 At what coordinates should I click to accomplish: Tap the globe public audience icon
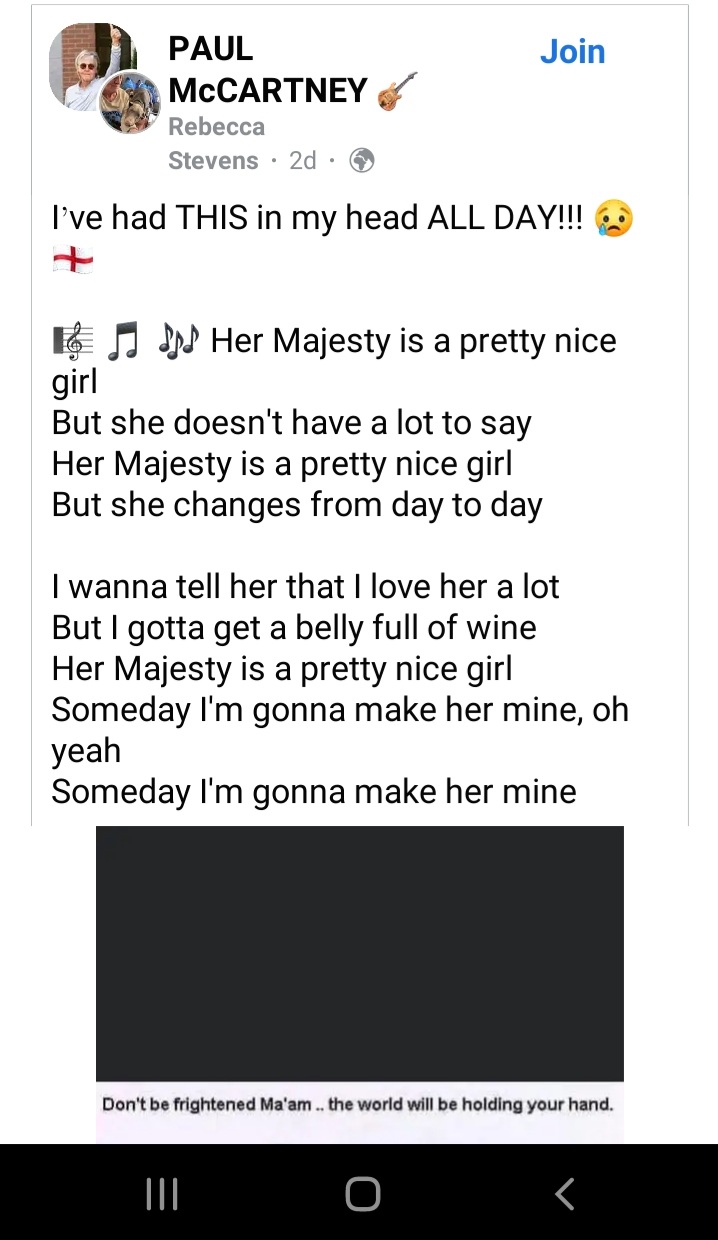click(362, 161)
